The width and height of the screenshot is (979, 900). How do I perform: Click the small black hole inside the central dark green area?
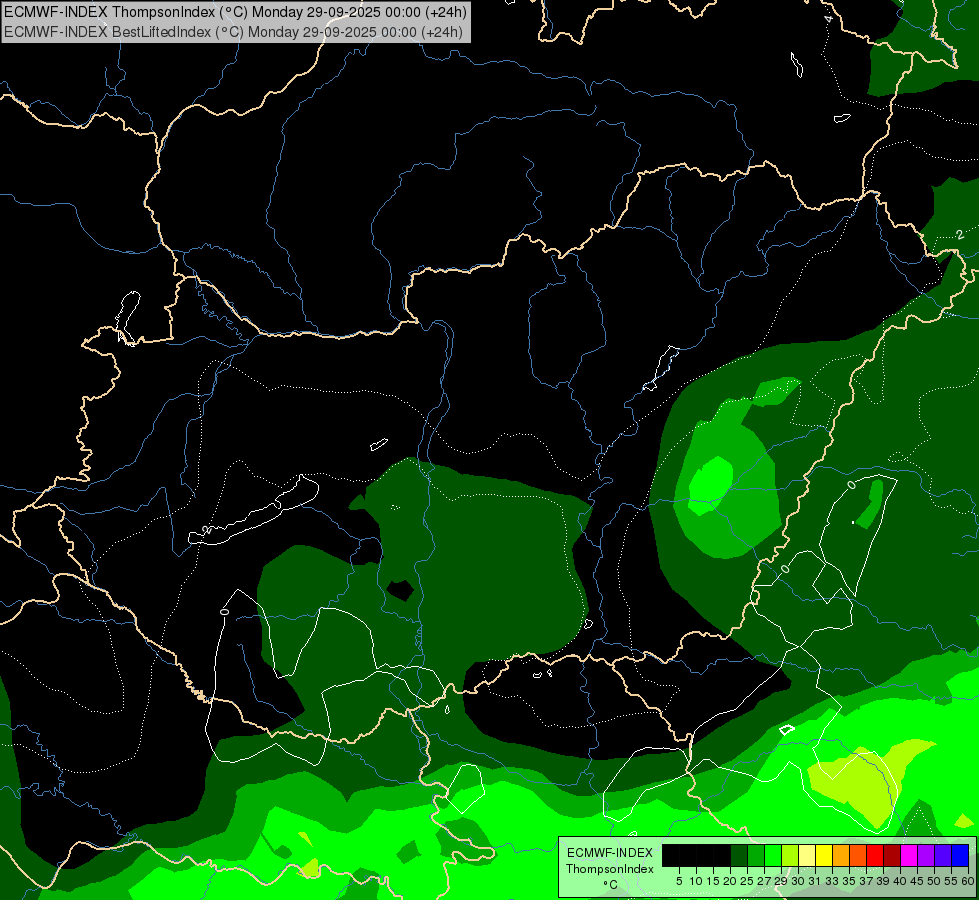pyautogui.click(x=400, y=590)
